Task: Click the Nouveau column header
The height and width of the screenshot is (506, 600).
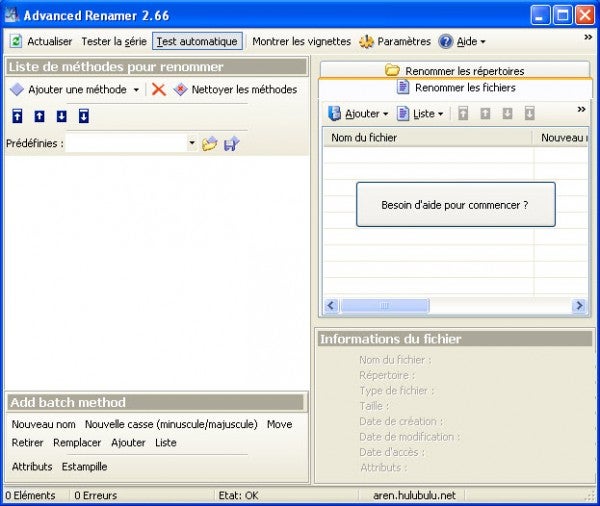Action: click(561, 138)
